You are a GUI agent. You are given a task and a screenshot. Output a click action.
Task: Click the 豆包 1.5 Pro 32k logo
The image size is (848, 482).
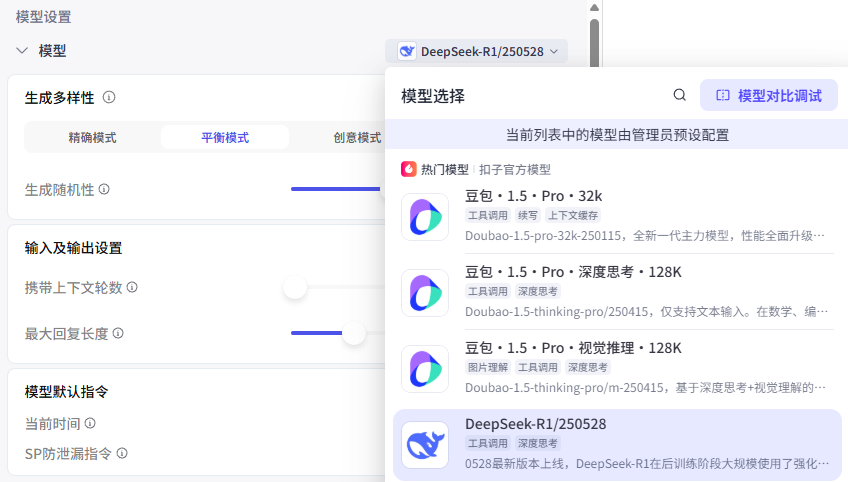[x=425, y=217]
